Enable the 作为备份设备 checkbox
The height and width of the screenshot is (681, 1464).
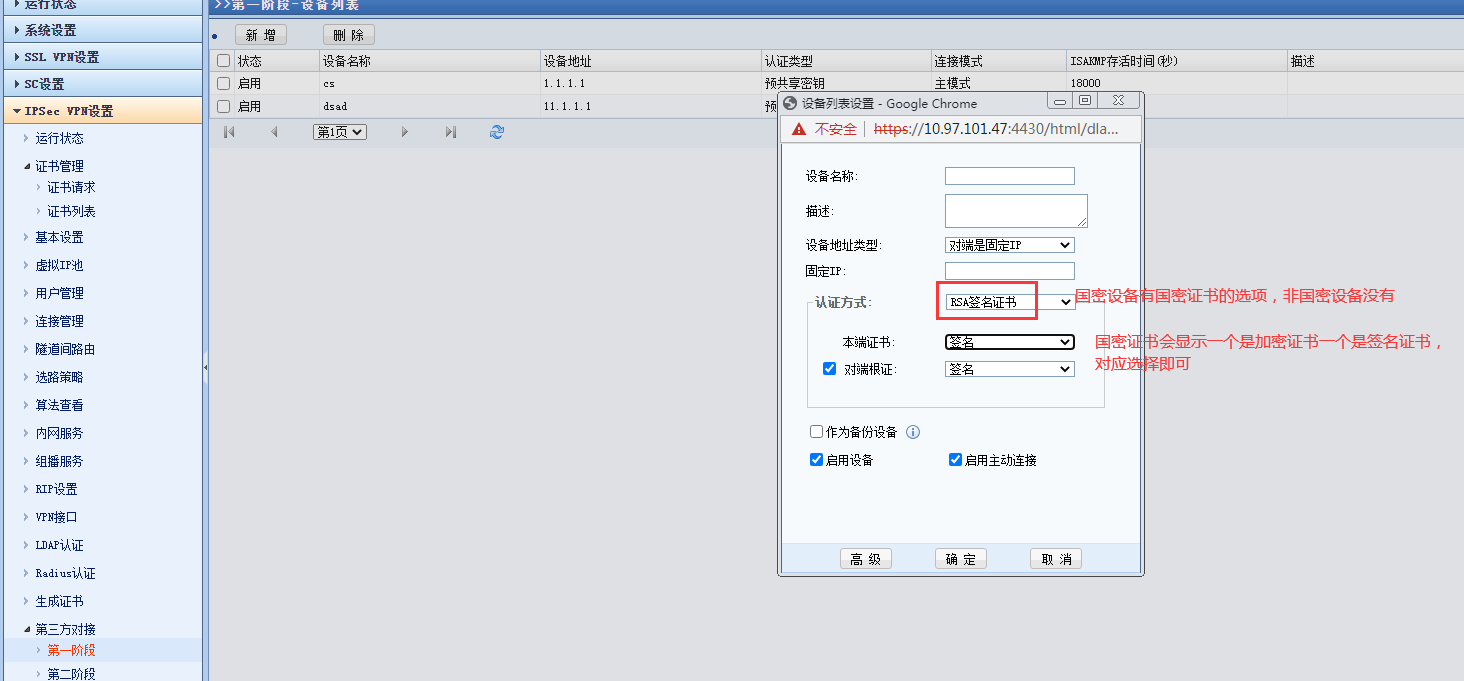click(x=817, y=432)
